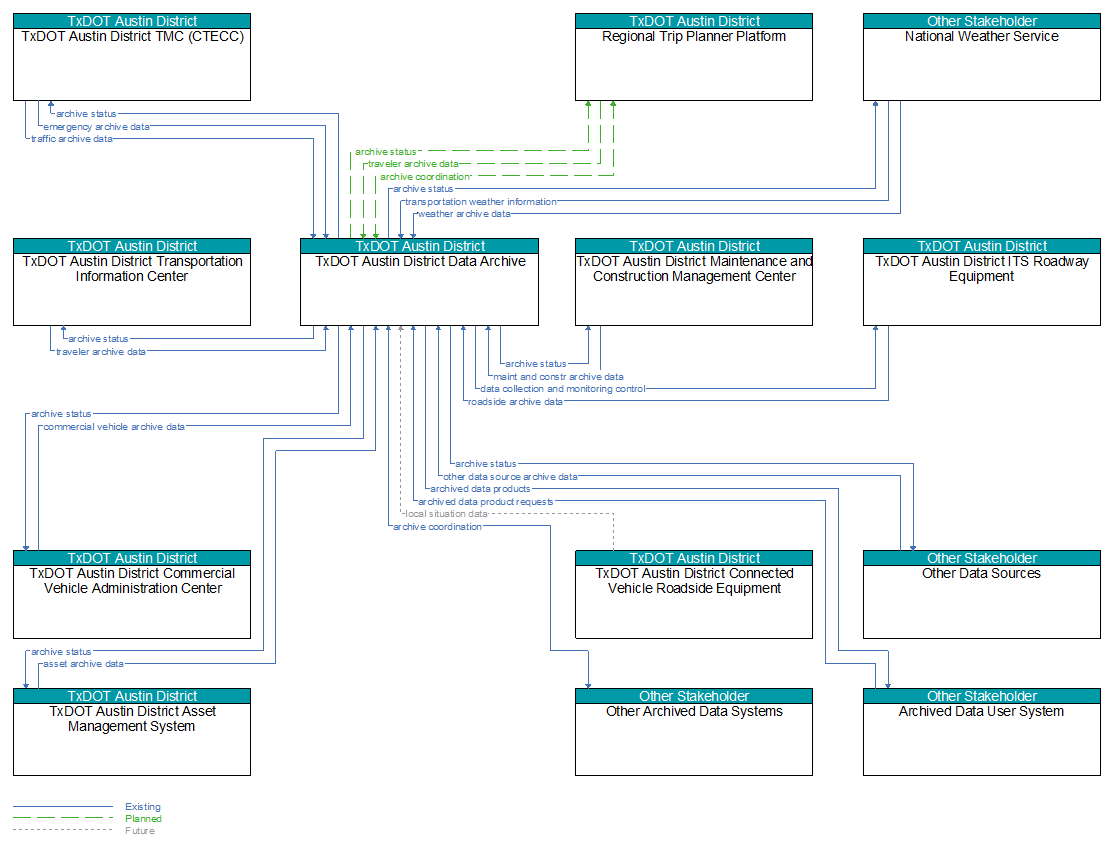Click the 'Planned' legend entry
Image resolution: width=1111 pixels, height=849 pixels.
143,819
